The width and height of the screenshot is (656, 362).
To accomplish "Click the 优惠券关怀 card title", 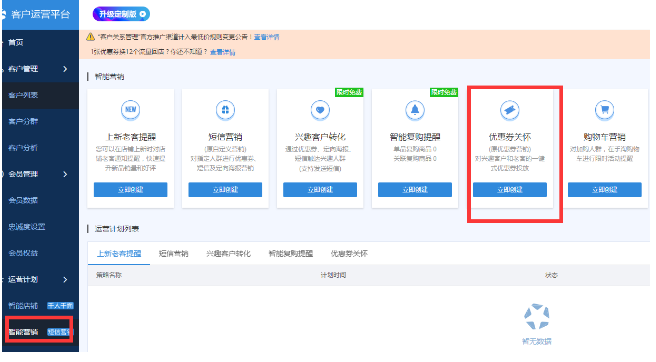I will click(x=510, y=137).
